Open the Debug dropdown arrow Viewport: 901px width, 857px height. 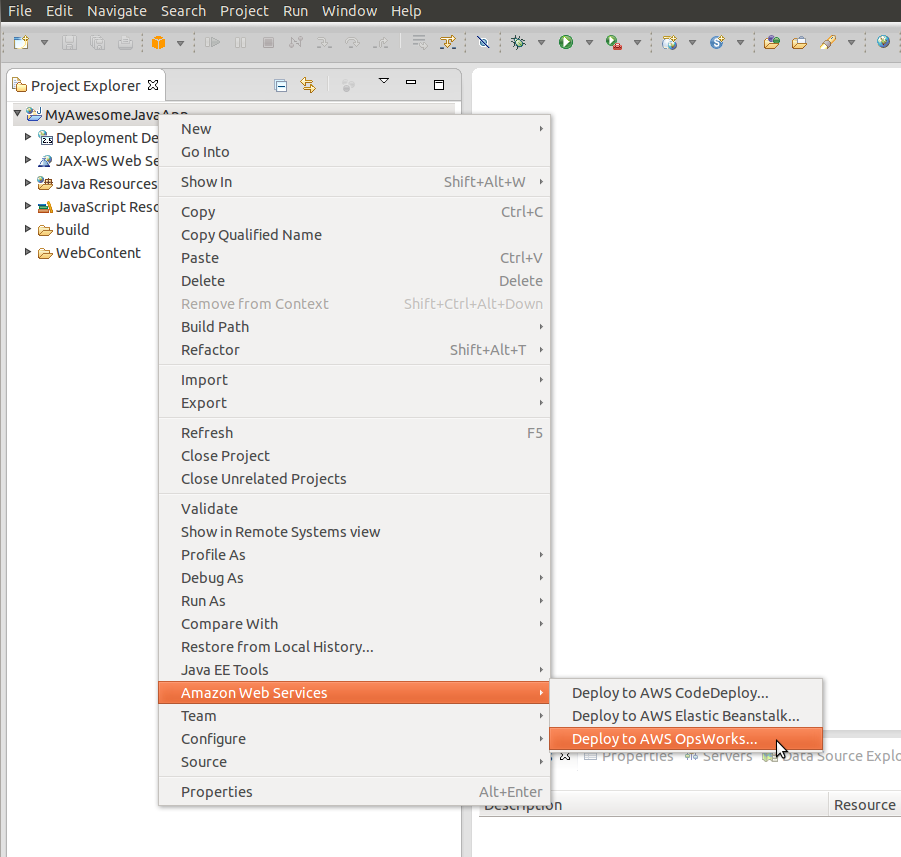click(541, 43)
